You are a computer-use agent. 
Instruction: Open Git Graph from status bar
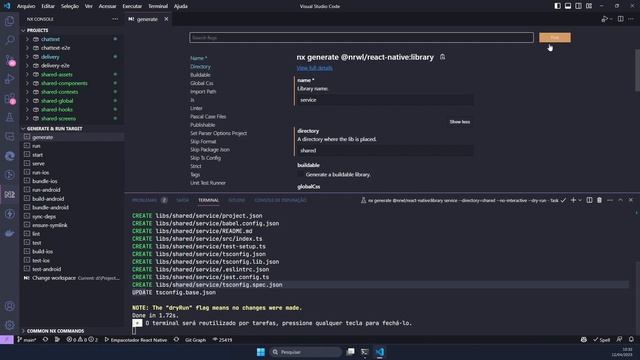[195, 340]
